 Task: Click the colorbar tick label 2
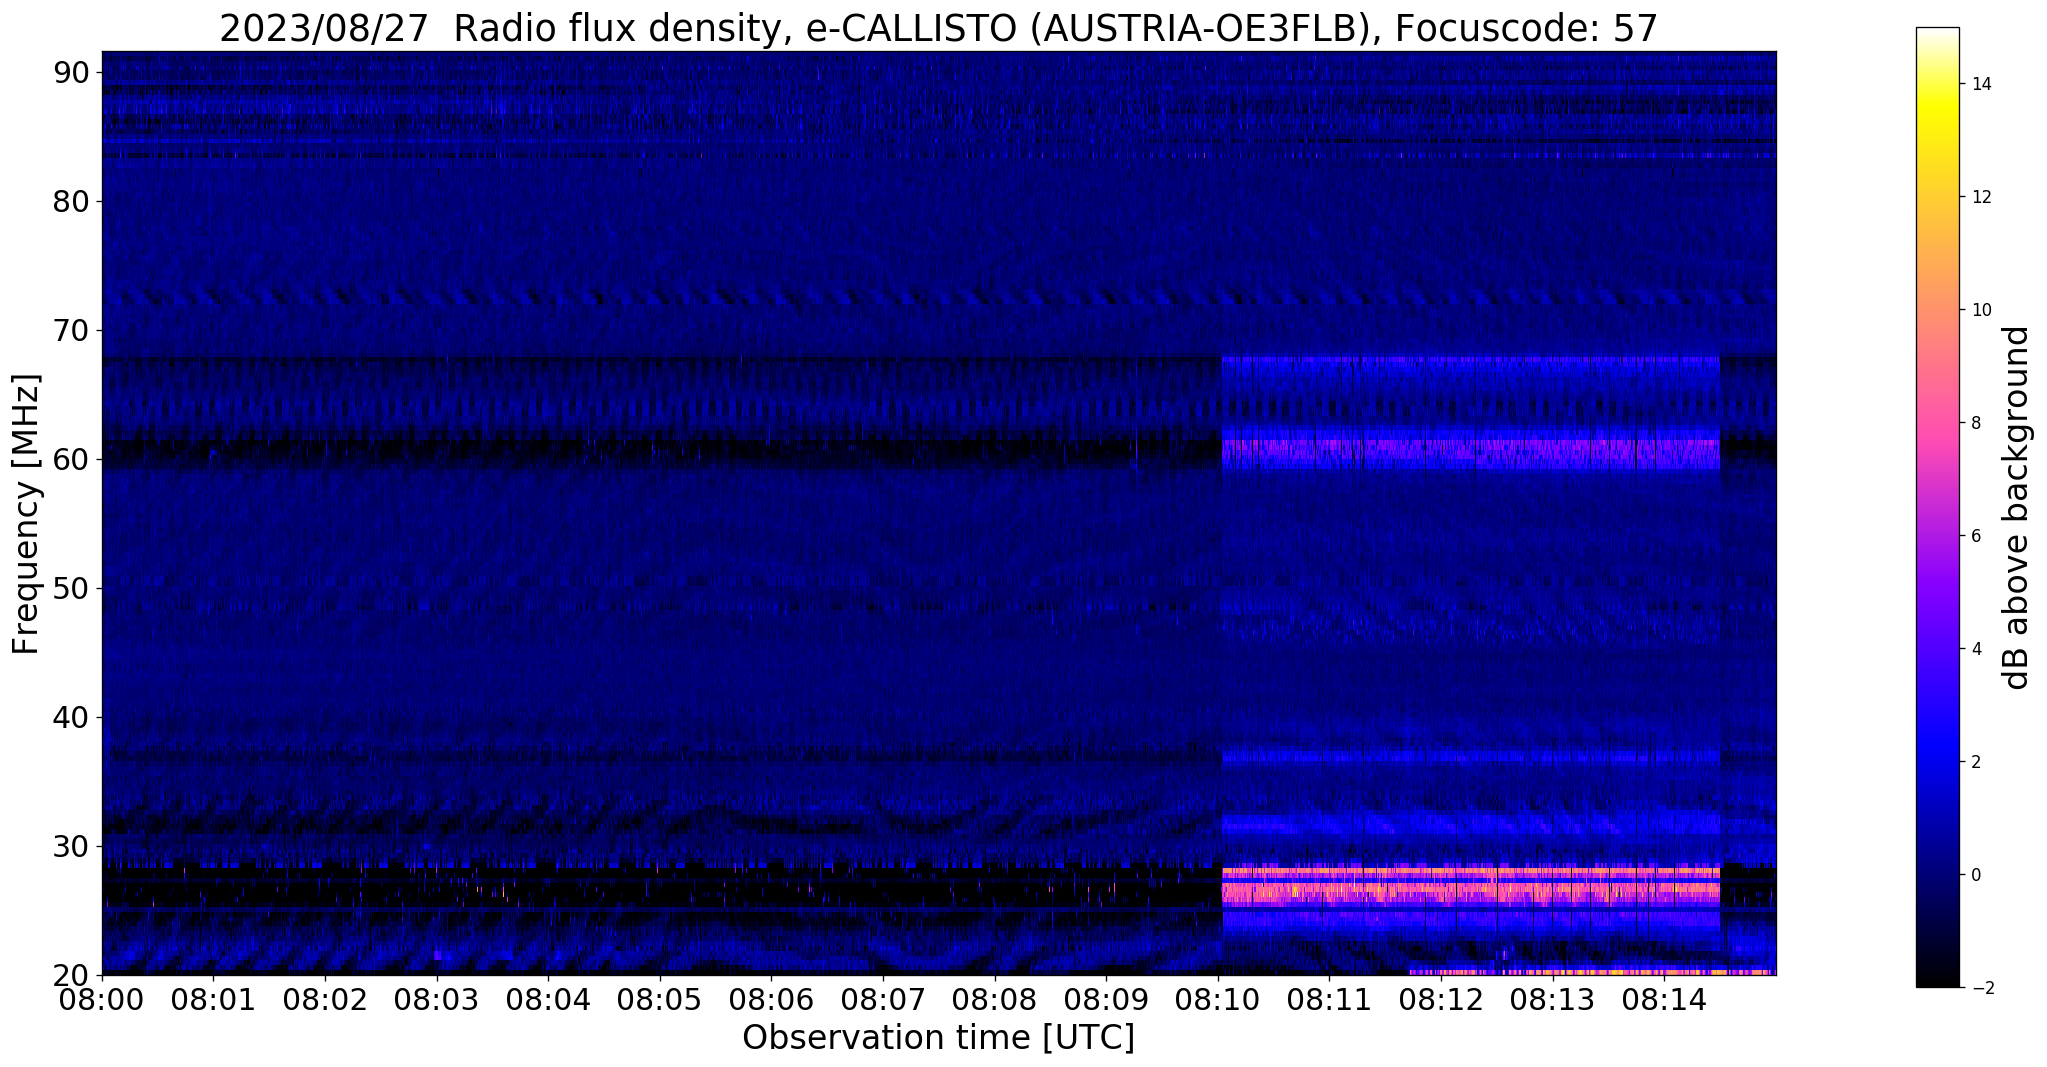(x=1975, y=762)
